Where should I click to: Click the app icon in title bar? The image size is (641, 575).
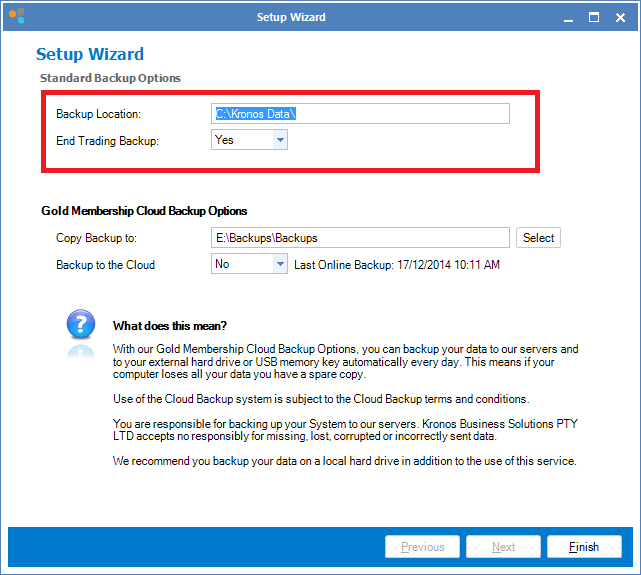[x=16, y=17]
